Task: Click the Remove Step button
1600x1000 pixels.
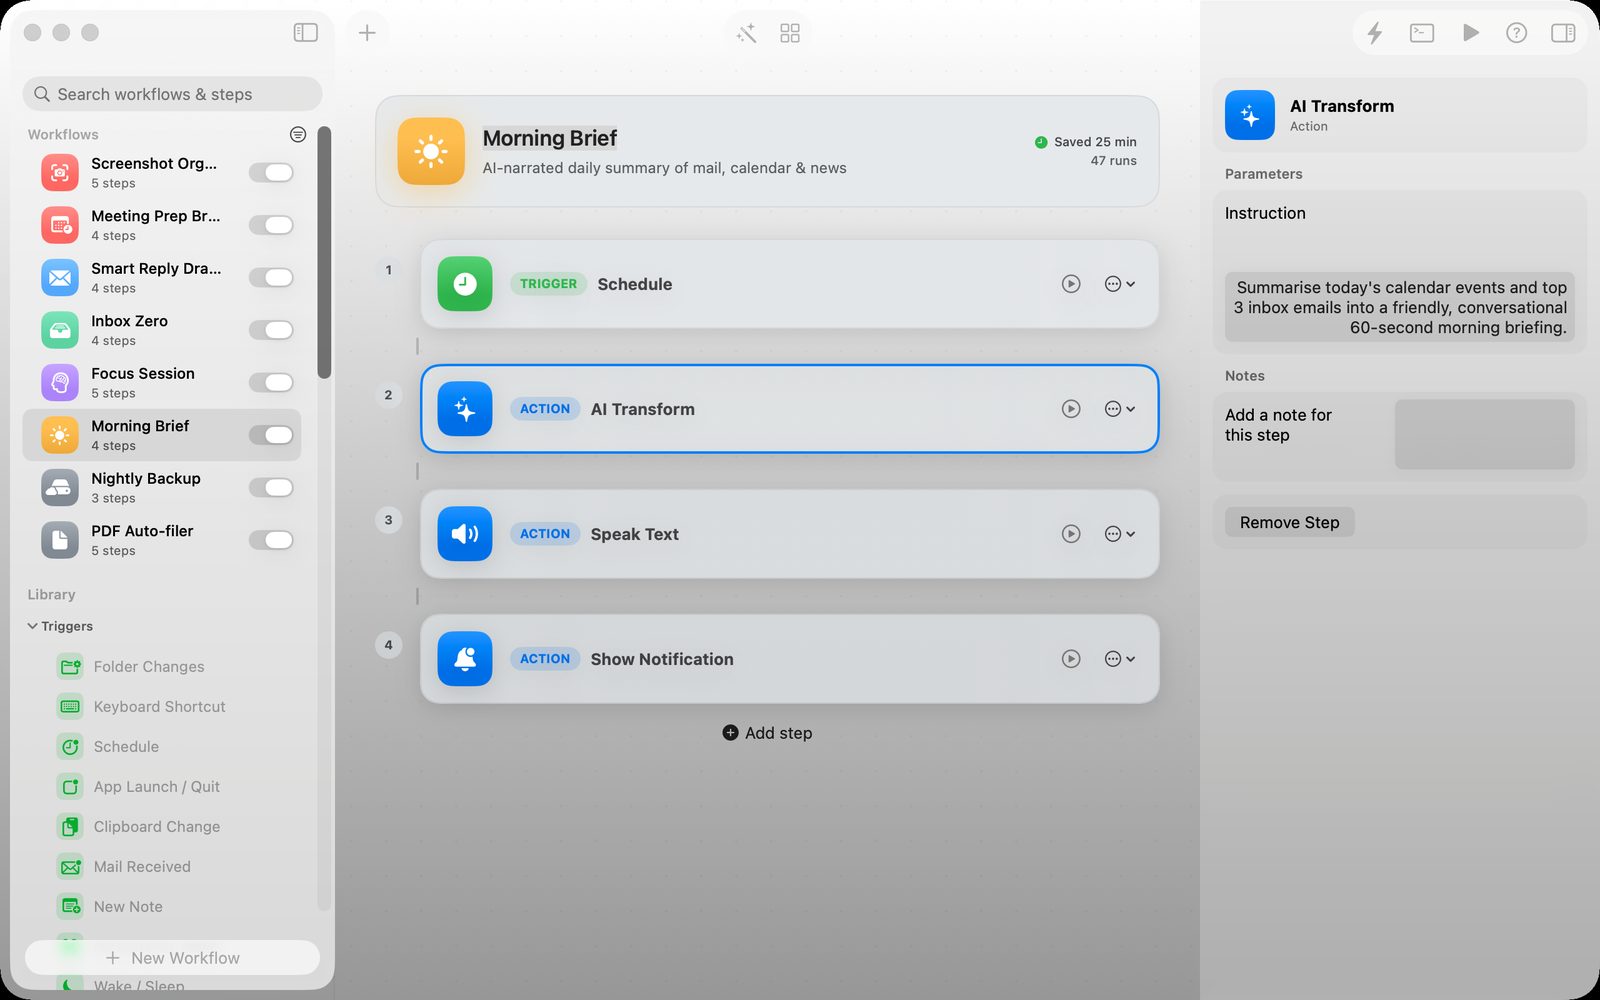Action: tap(1290, 522)
